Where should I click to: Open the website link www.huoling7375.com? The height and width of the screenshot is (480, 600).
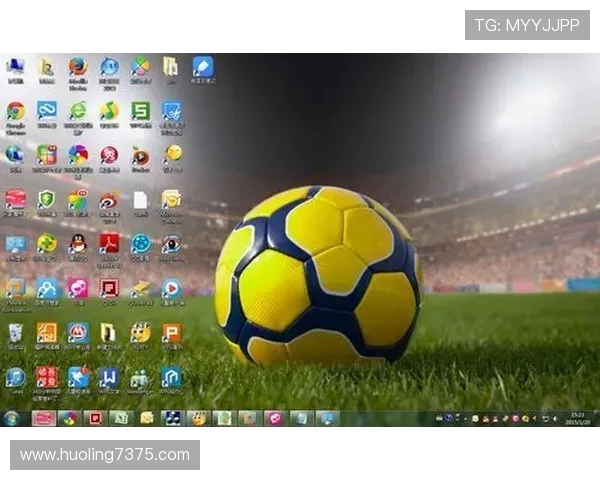(105, 455)
